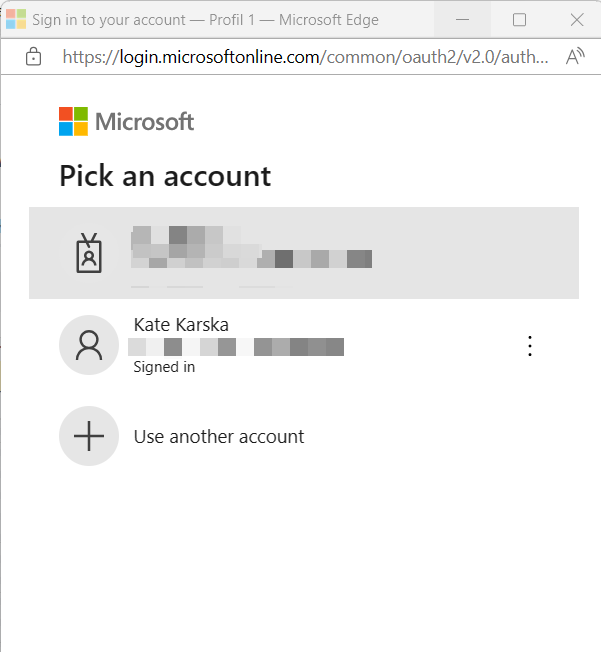Click the plus icon for another account
The image size is (601, 652).
click(x=89, y=436)
